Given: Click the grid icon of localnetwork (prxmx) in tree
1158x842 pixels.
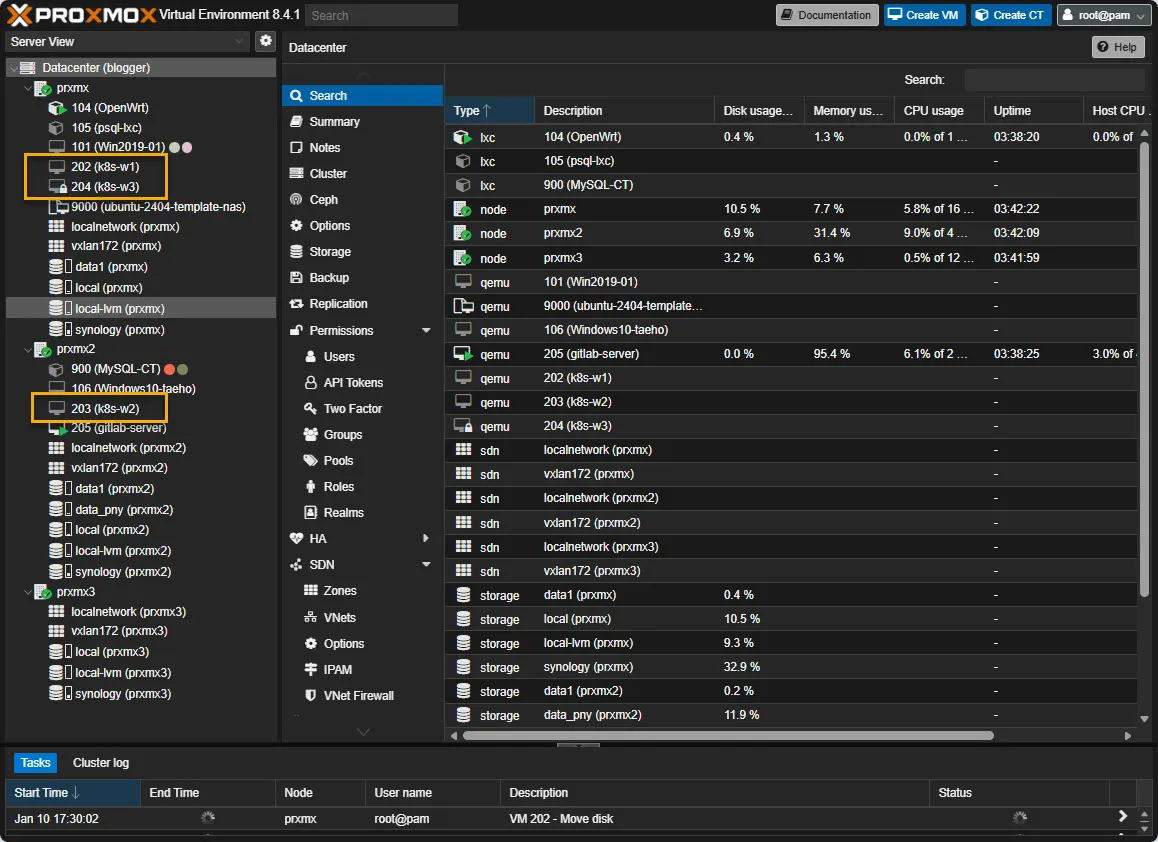Looking at the screenshot, I should [x=56, y=227].
